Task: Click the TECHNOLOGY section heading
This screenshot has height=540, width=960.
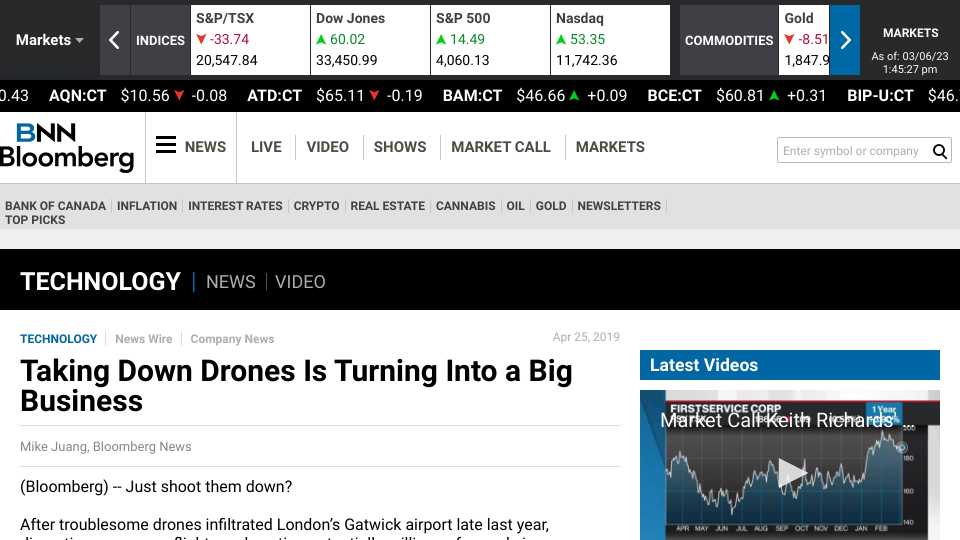Action: tap(100, 282)
